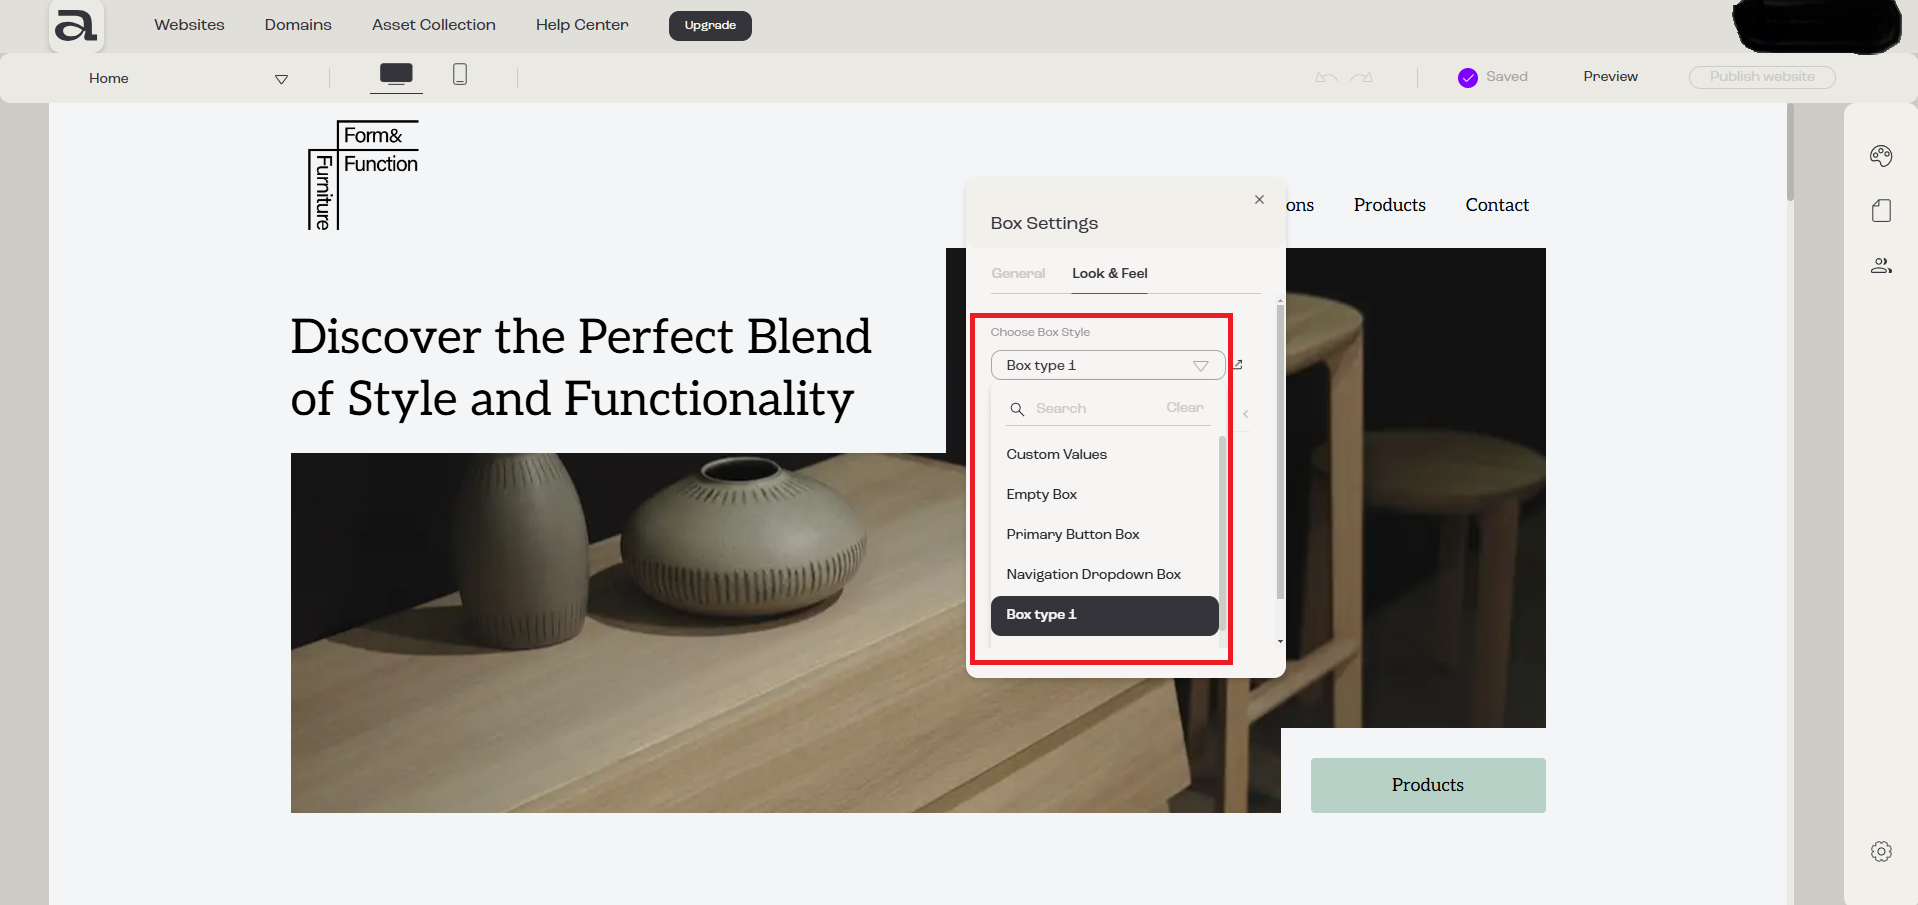
Task: Click the Saved checkmark icon
Action: click(1468, 78)
